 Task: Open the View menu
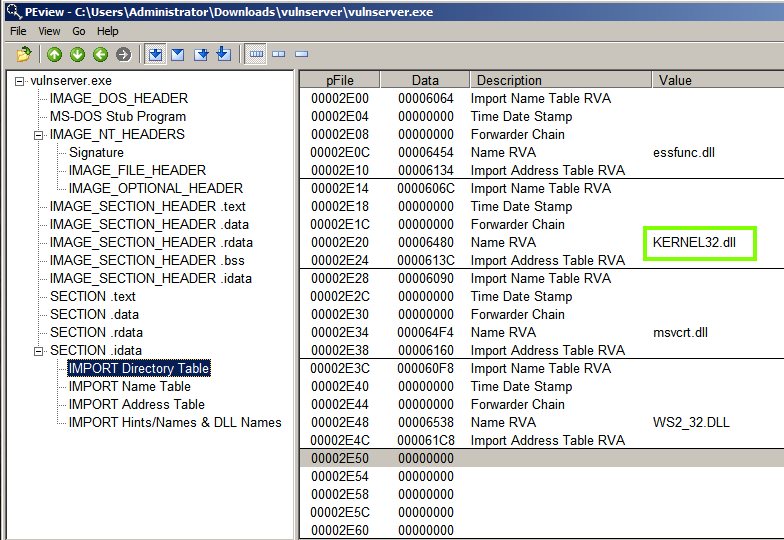point(49,31)
